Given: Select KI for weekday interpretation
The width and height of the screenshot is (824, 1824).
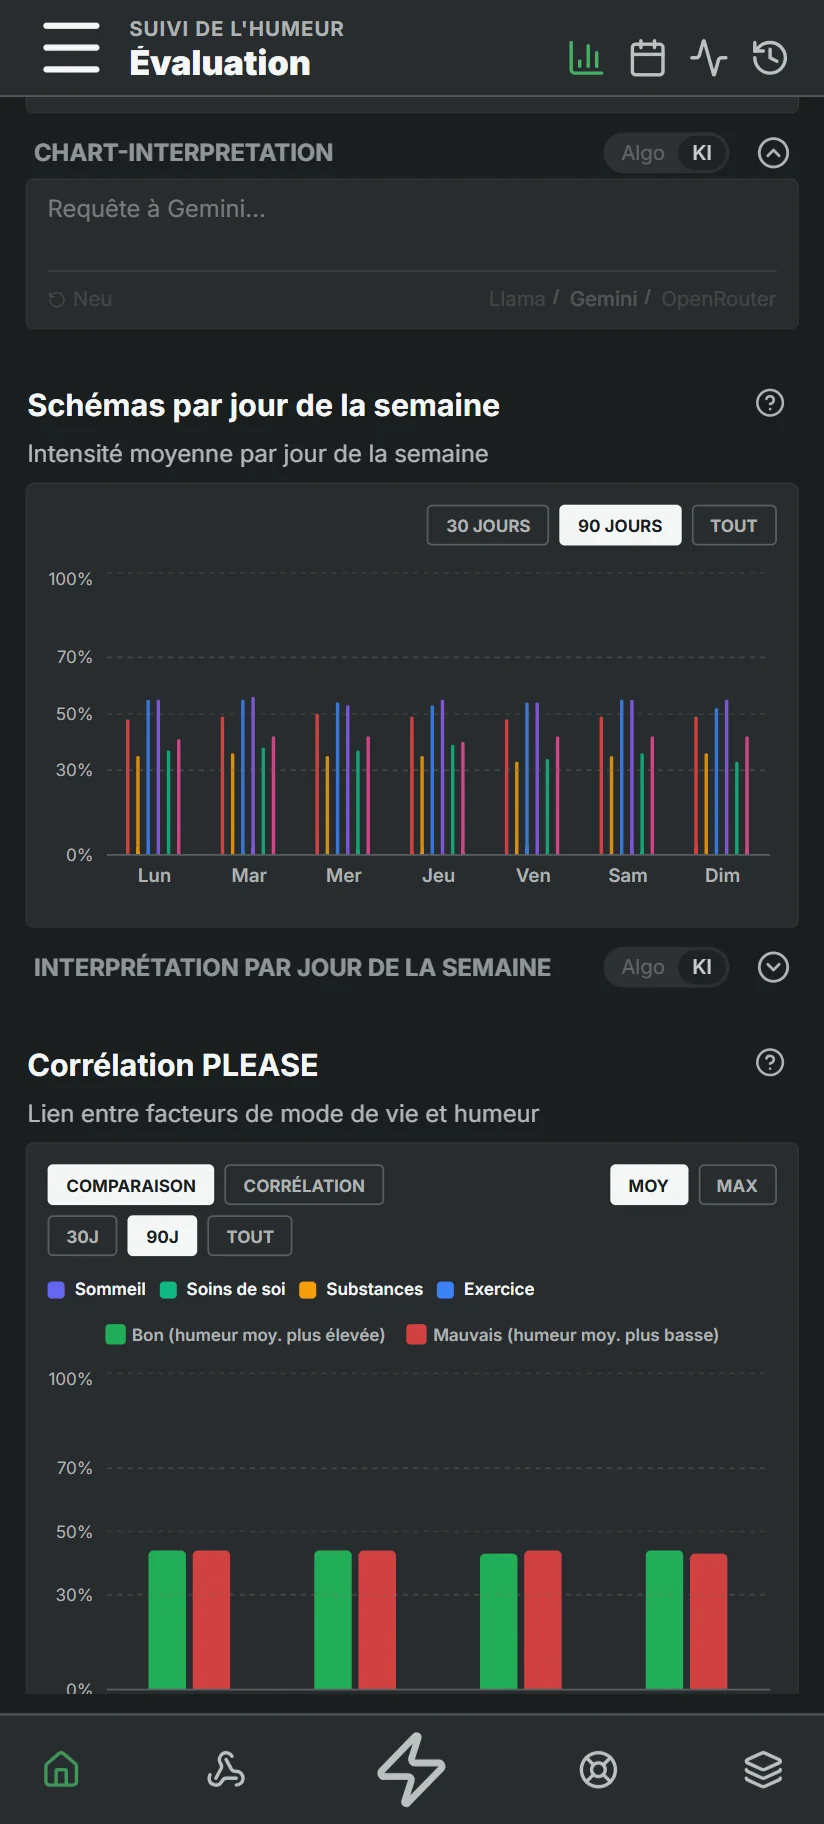Looking at the screenshot, I should click(702, 967).
